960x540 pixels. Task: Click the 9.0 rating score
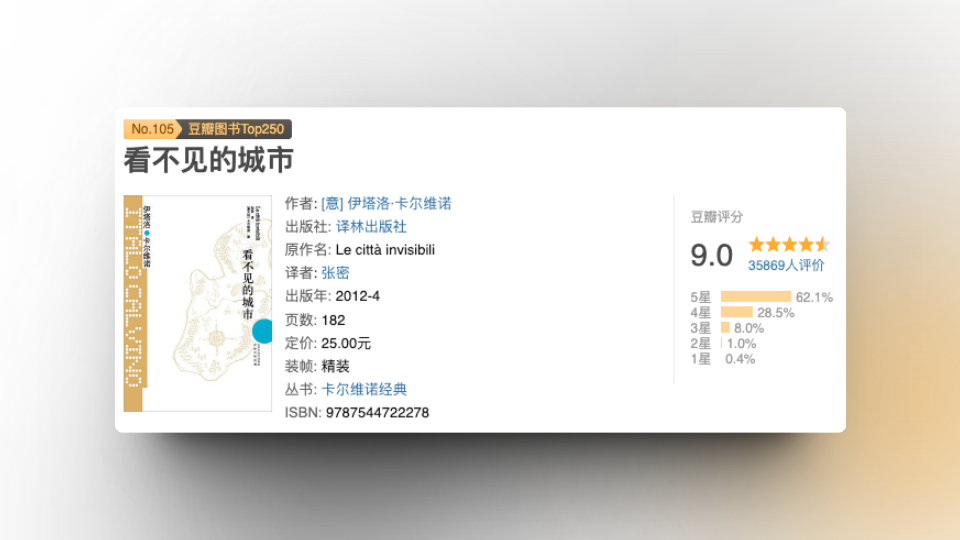coord(712,255)
